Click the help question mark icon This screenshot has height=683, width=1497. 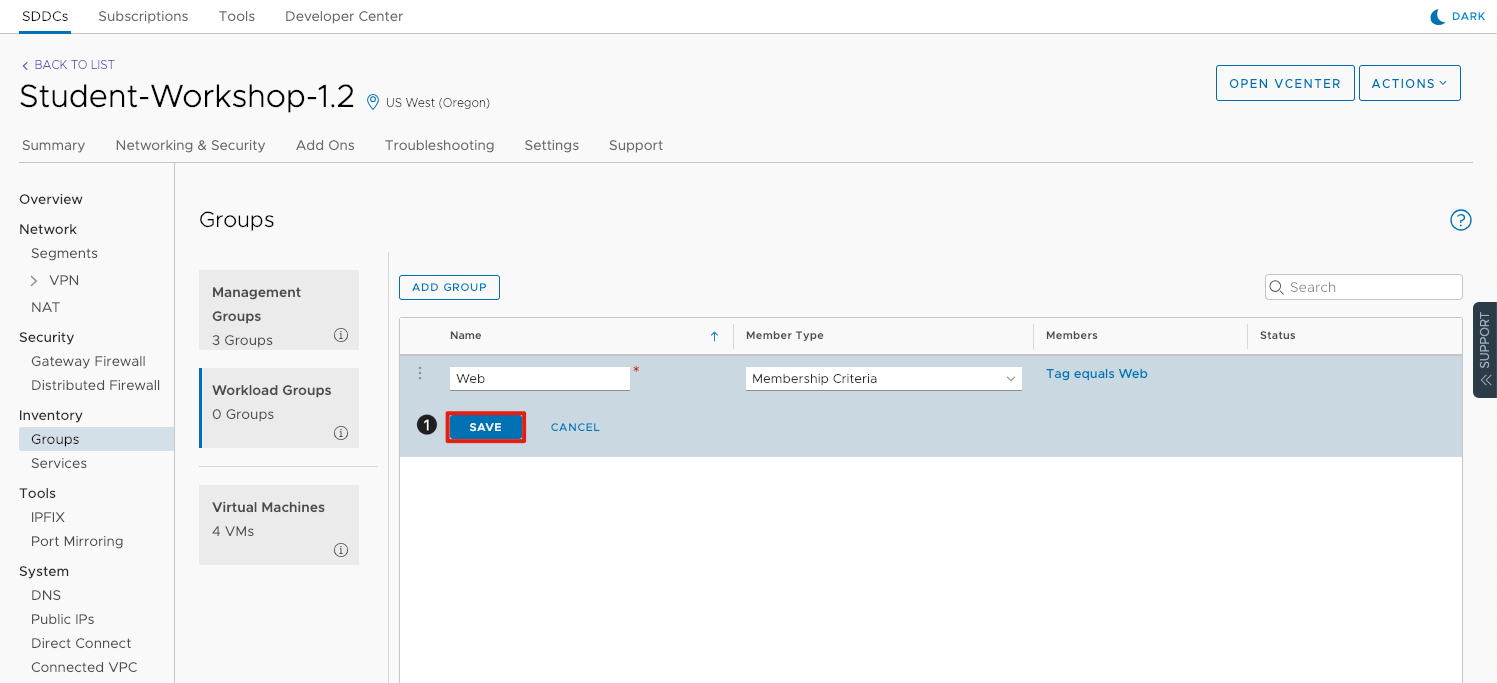pos(1460,220)
